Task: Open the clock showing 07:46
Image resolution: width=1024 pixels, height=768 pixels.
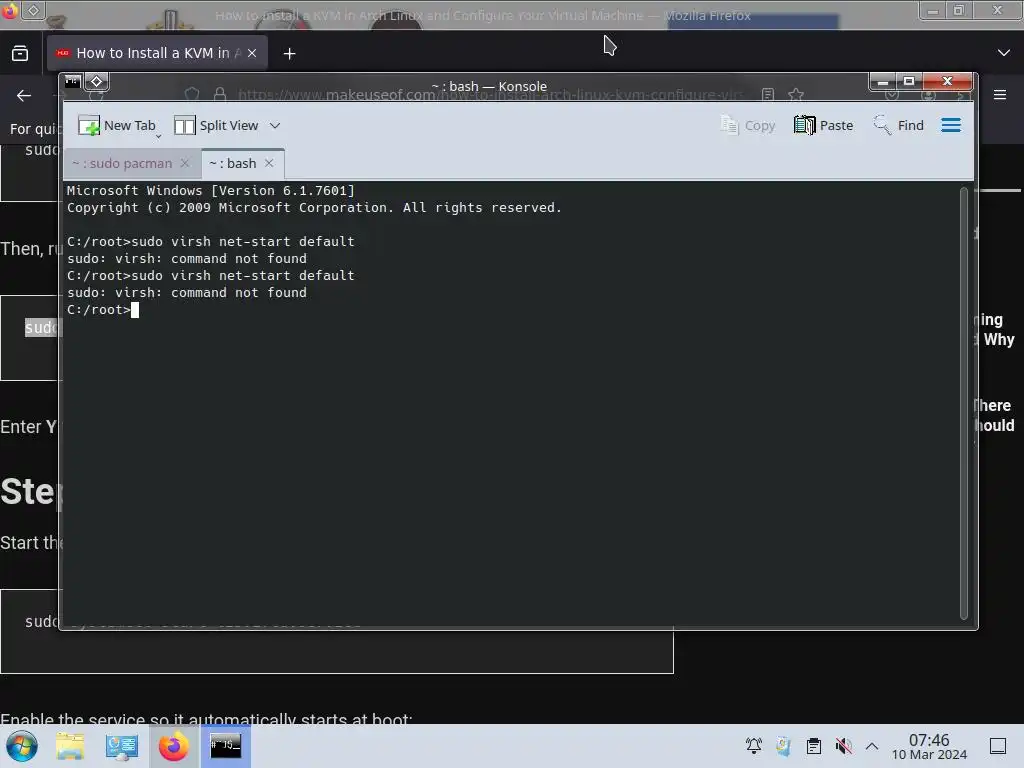Action: pos(929,746)
